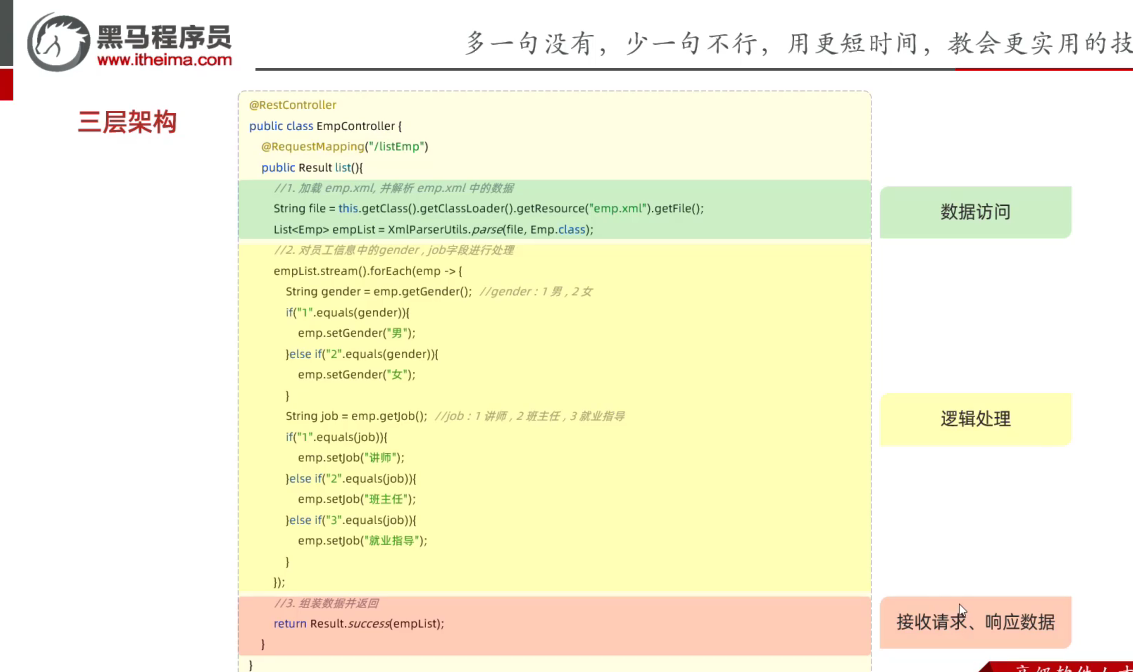Select the emp.setGender("女") line
1133x672 pixels.
pyautogui.click(x=357, y=375)
